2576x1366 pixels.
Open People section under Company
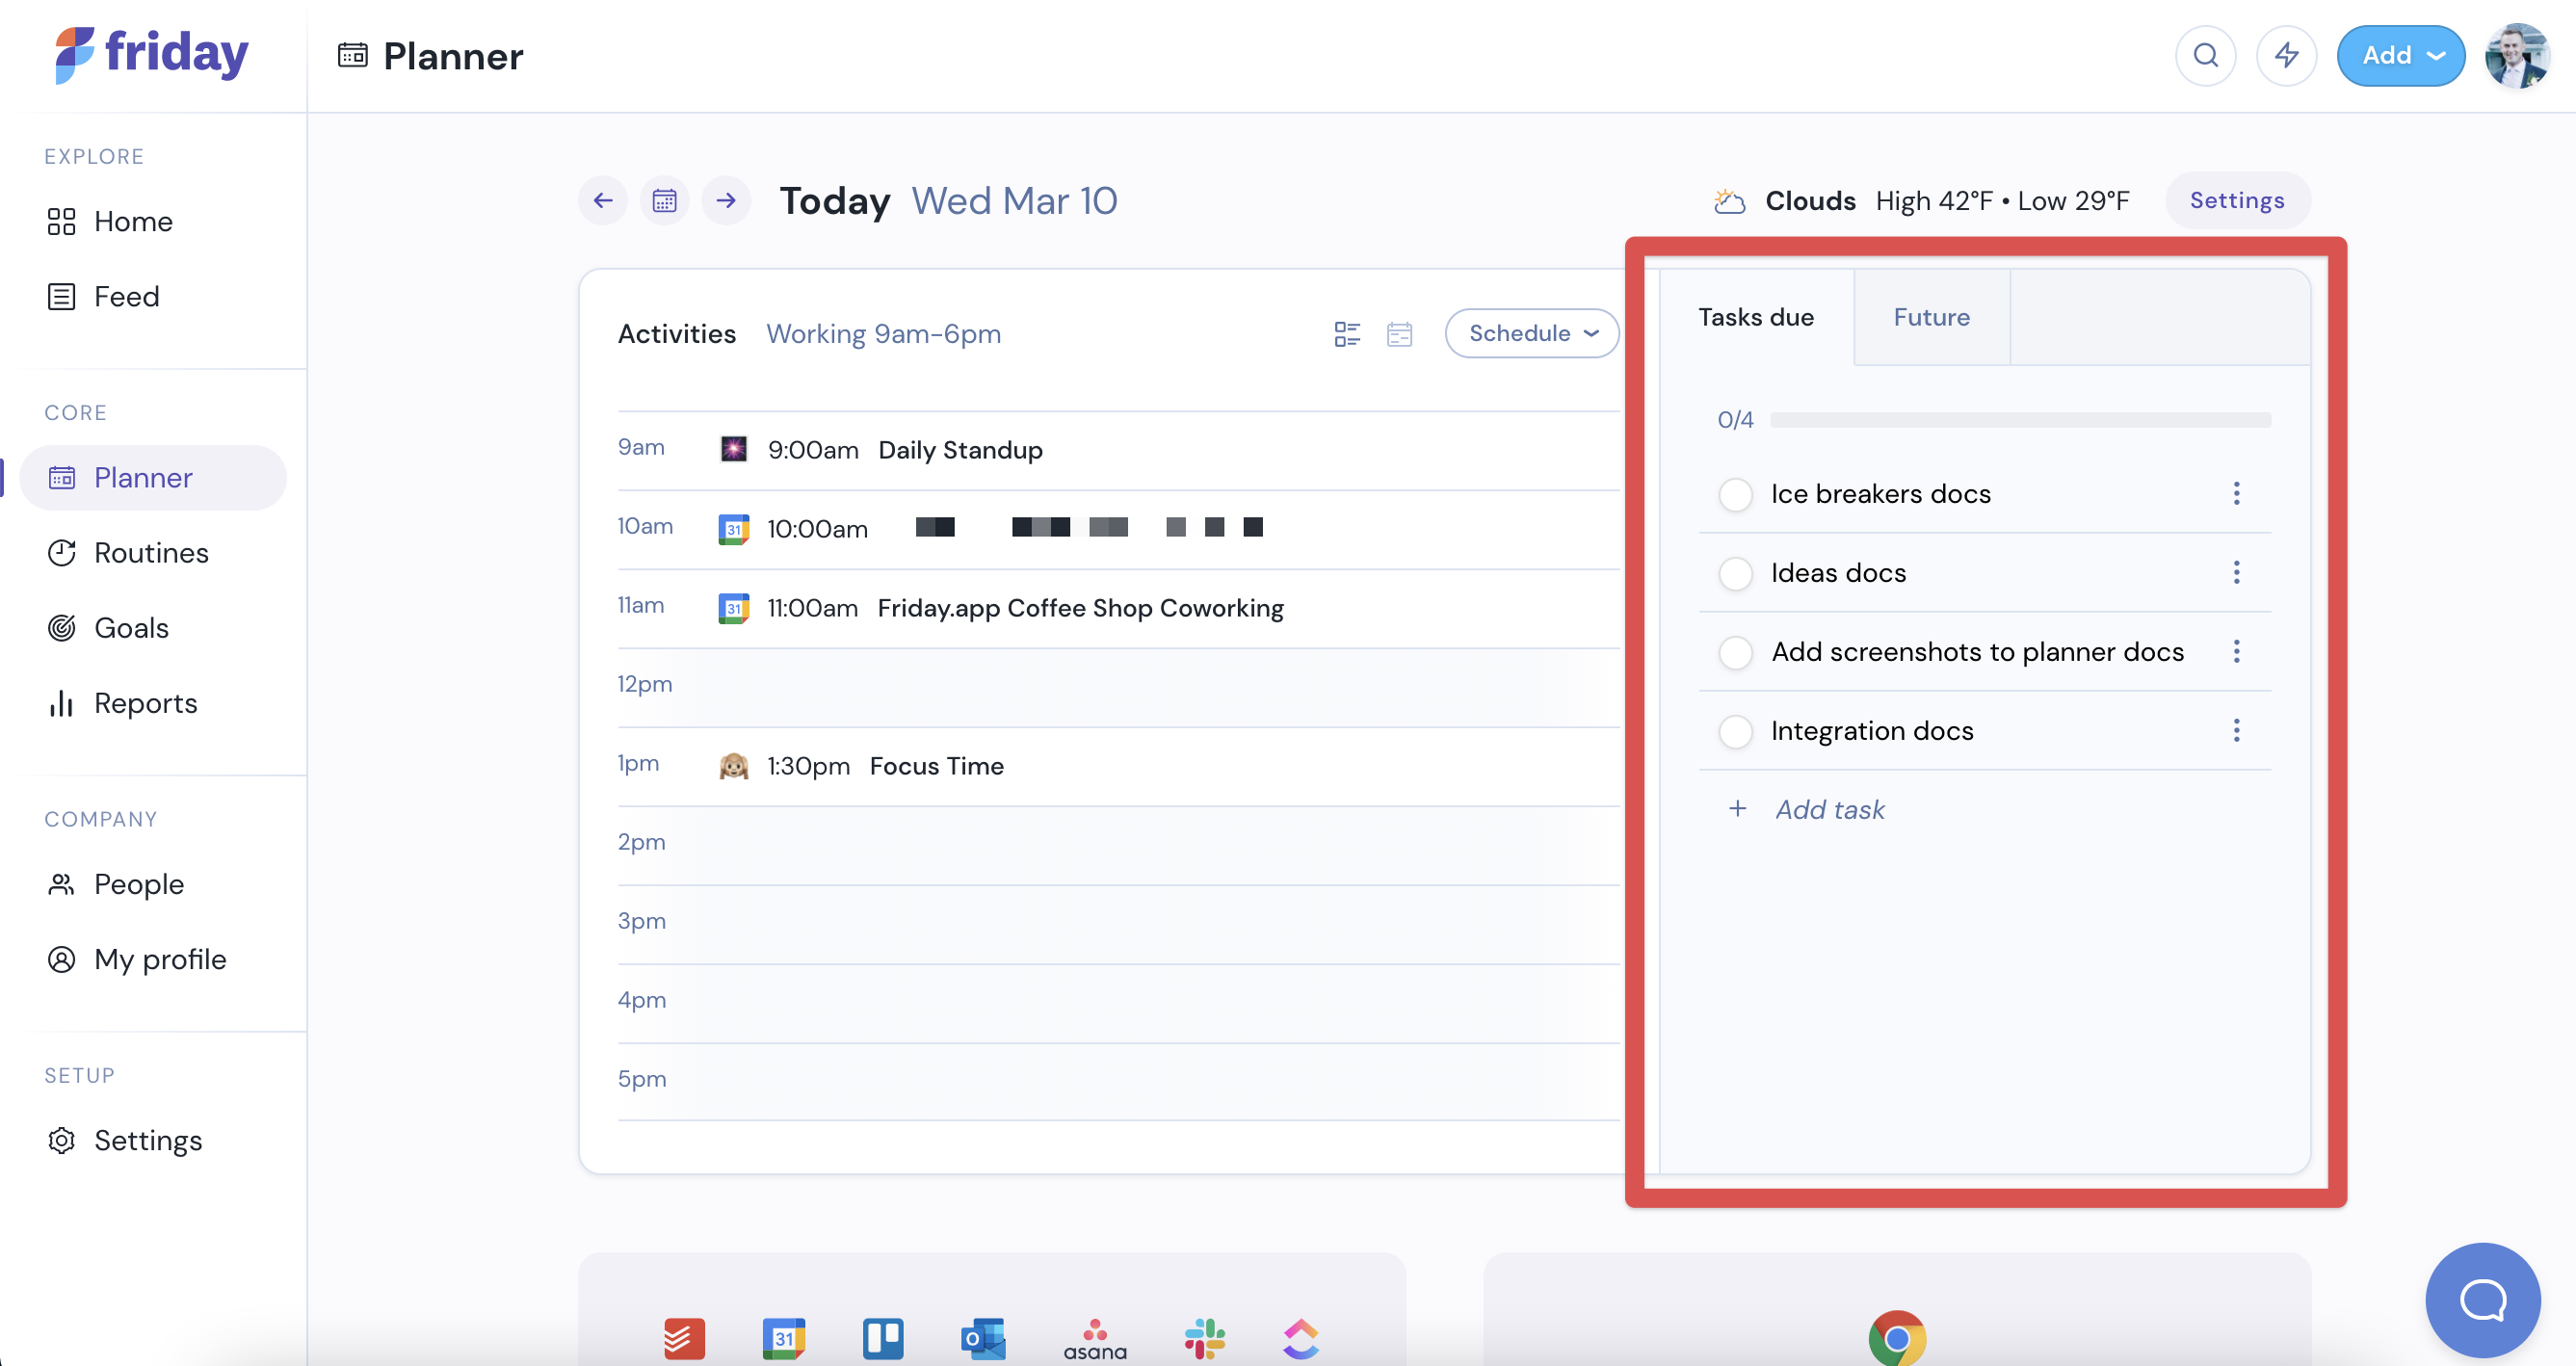(x=138, y=882)
